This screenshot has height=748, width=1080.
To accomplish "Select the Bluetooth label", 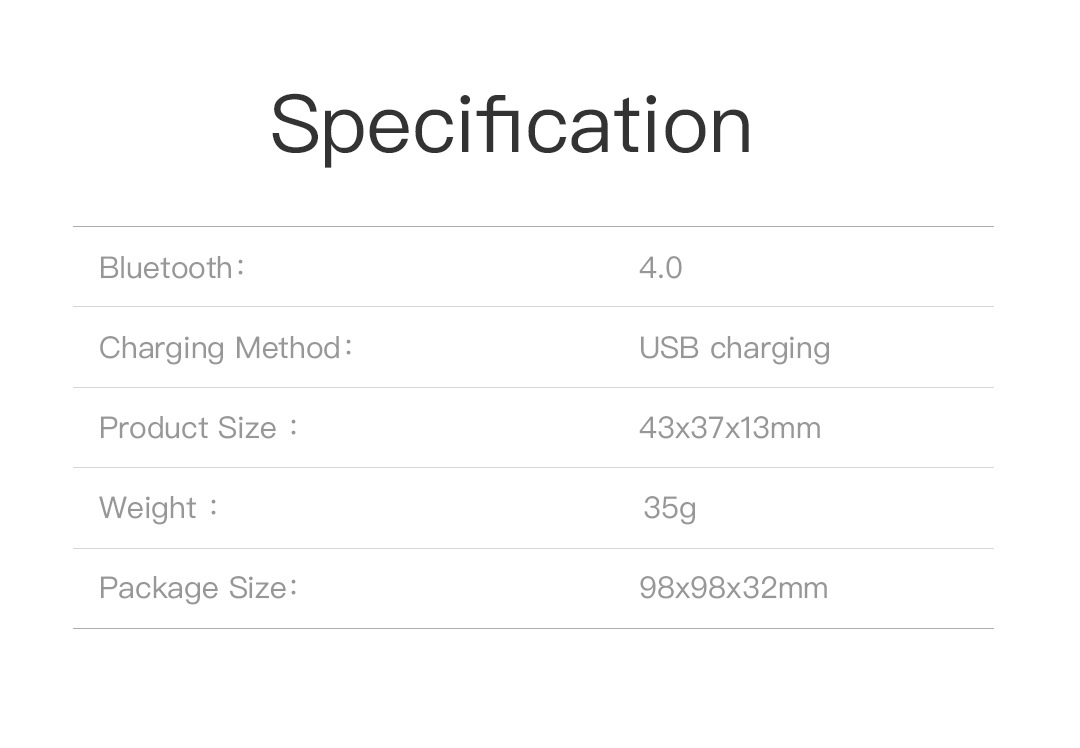I will (166, 268).
